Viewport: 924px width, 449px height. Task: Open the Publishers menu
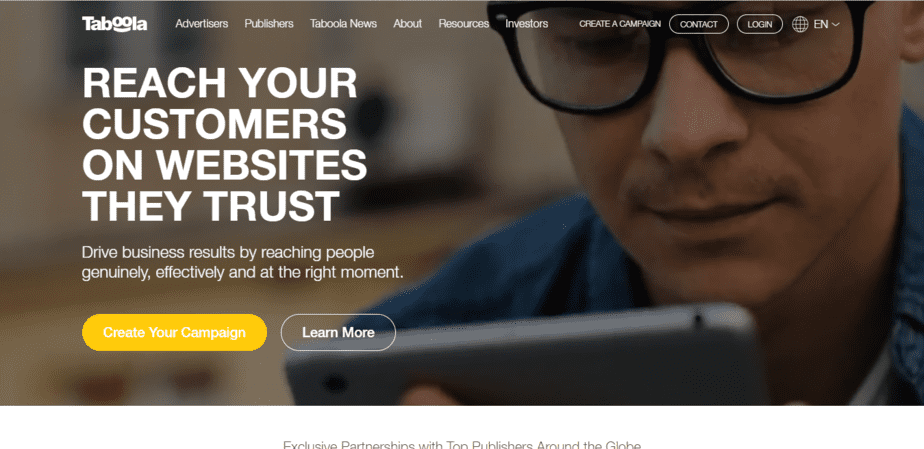269,24
